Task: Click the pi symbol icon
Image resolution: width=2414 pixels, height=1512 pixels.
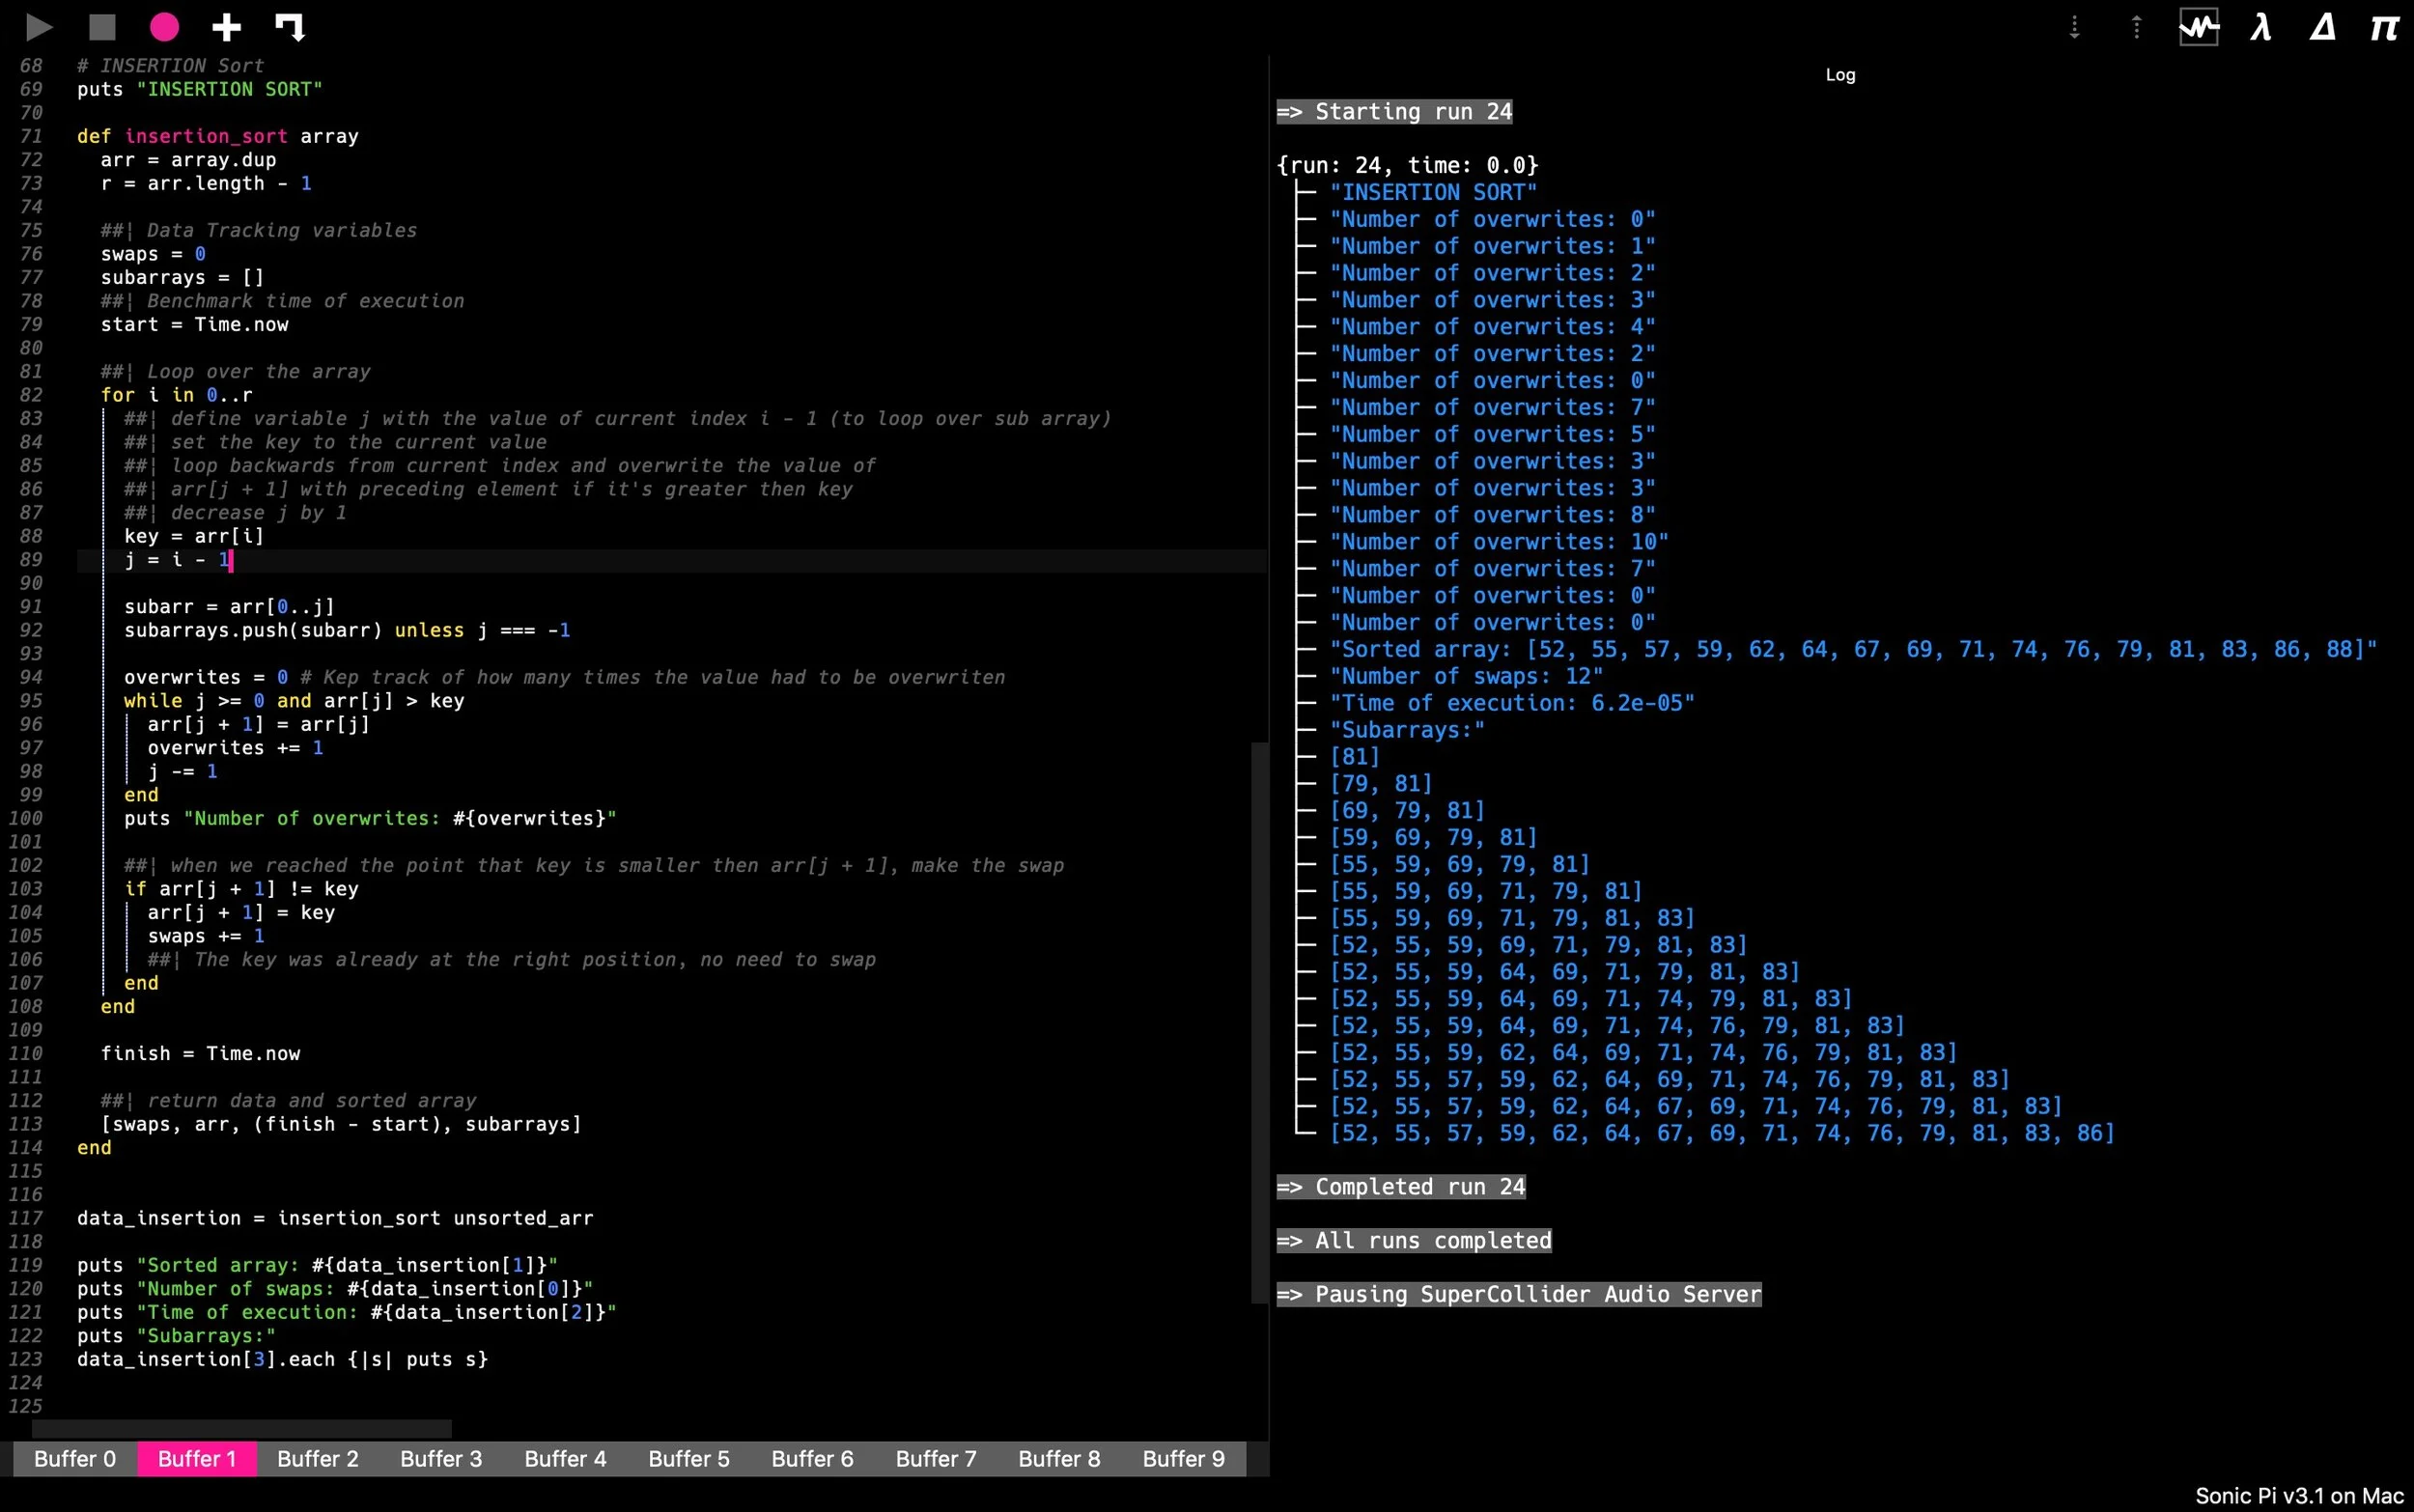Action: (x=2384, y=27)
